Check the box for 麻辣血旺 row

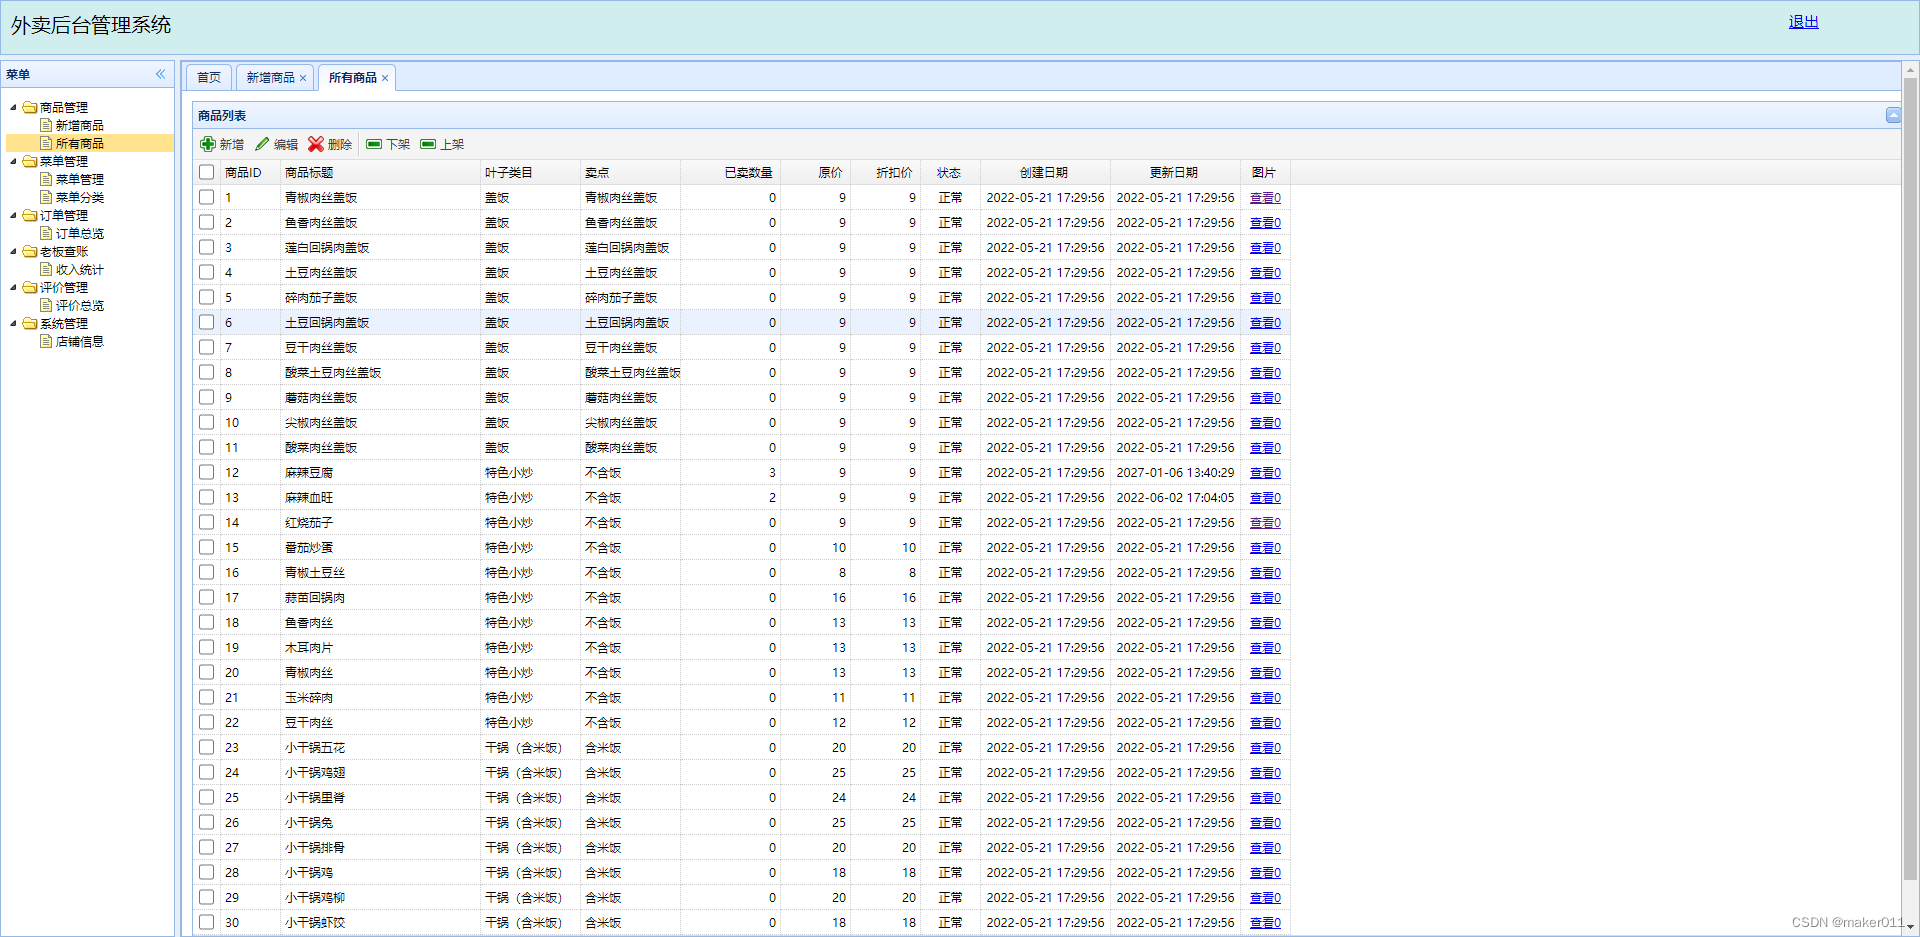(x=206, y=497)
